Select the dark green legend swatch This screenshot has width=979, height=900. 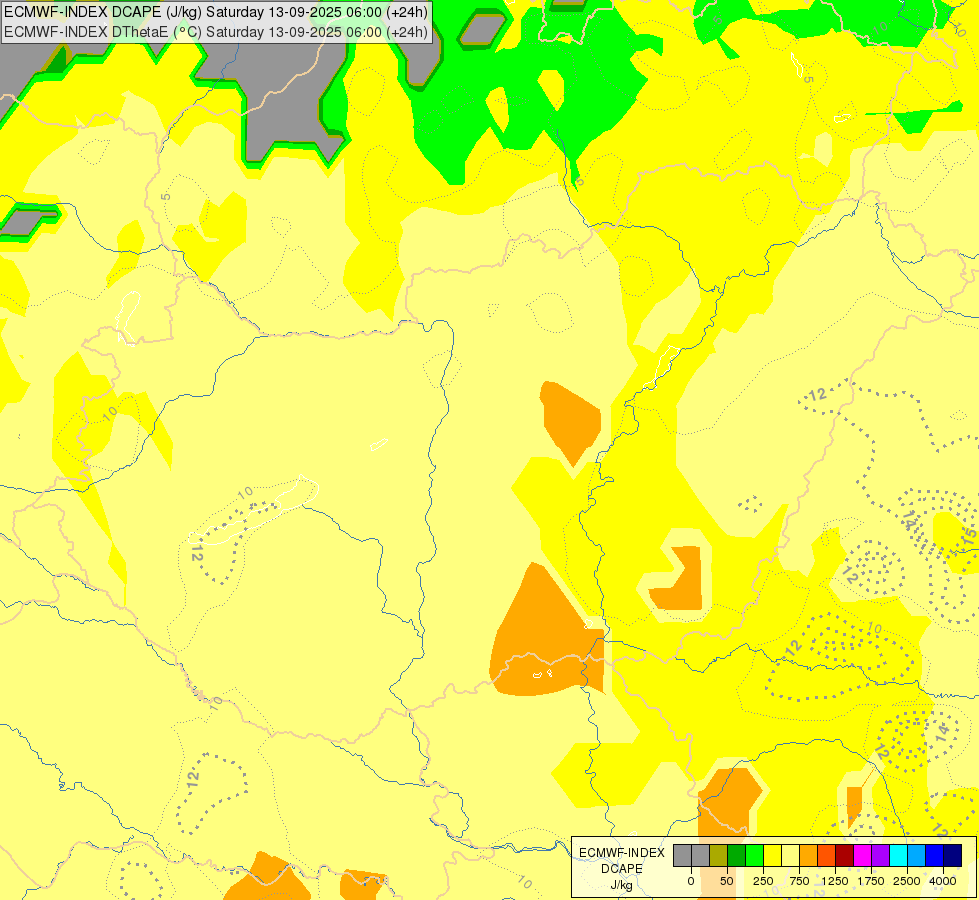click(x=736, y=855)
